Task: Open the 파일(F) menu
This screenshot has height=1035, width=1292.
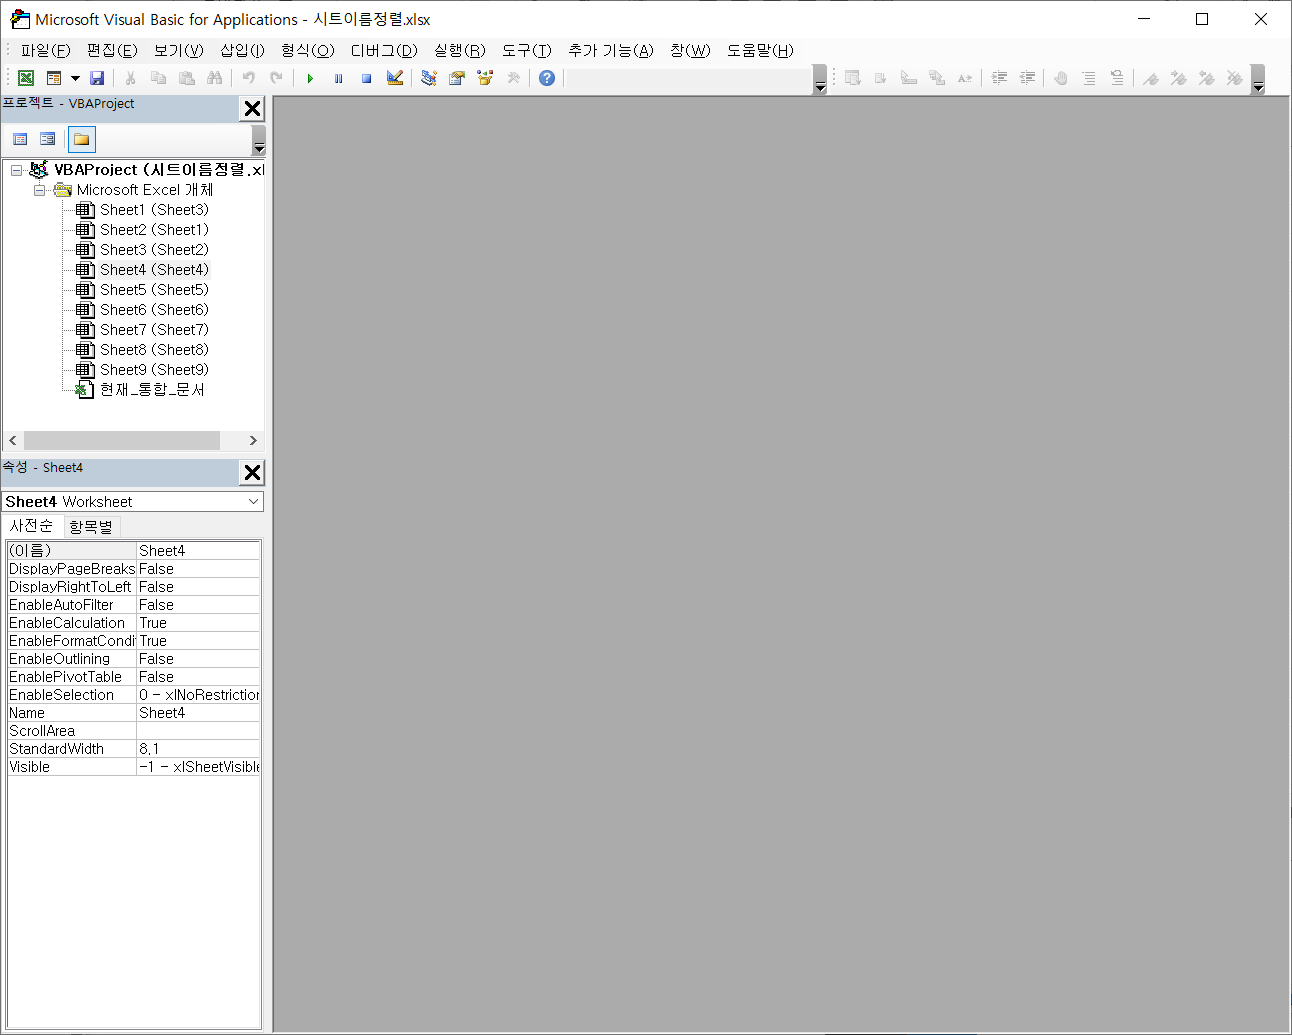Action: [x=46, y=50]
